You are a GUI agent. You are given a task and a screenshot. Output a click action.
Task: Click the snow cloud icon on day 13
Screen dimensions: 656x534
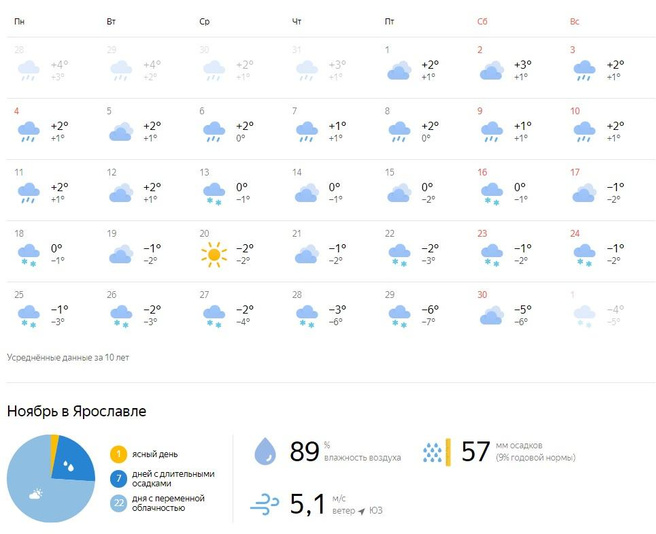tap(213, 193)
